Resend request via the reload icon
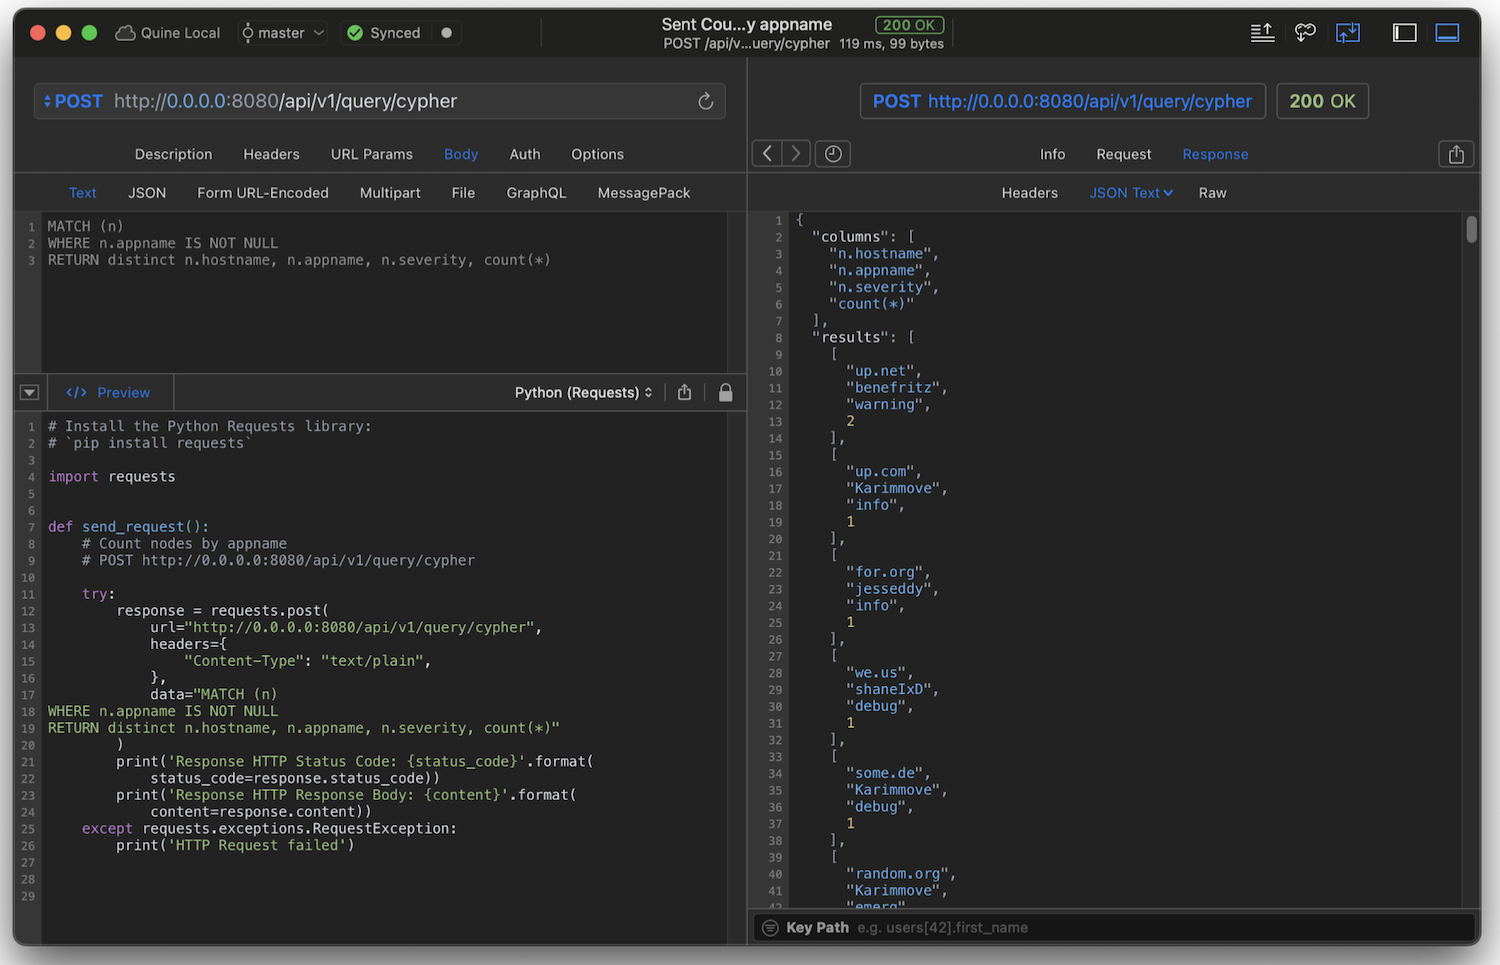 click(705, 101)
